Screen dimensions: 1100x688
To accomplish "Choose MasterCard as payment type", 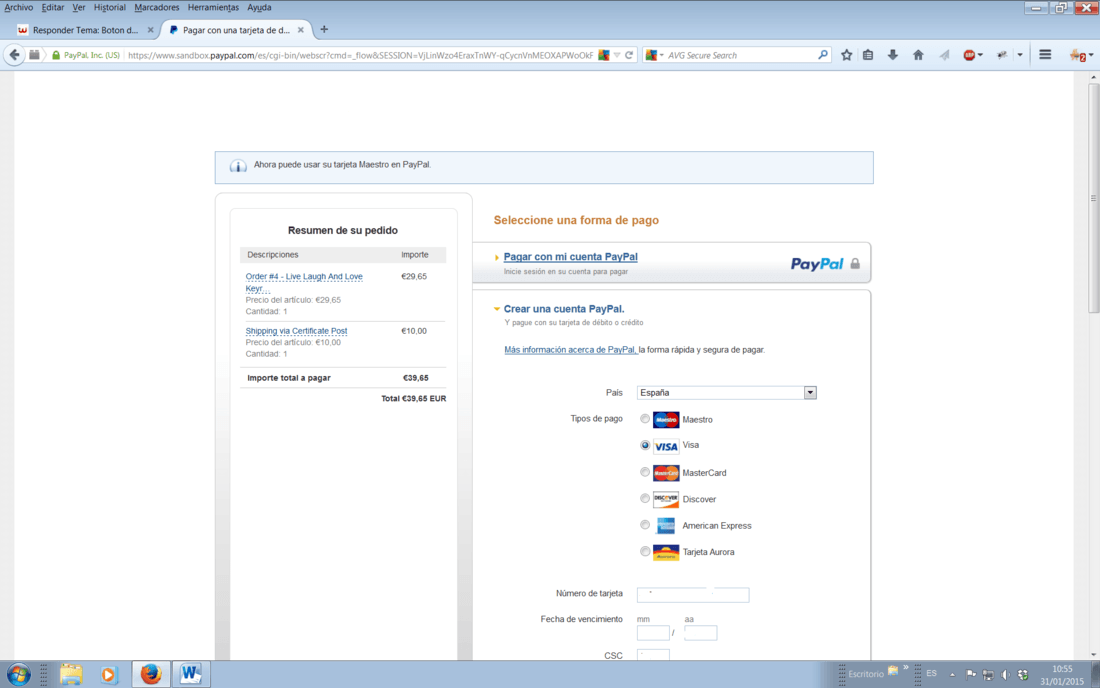I will (x=645, y=472).
